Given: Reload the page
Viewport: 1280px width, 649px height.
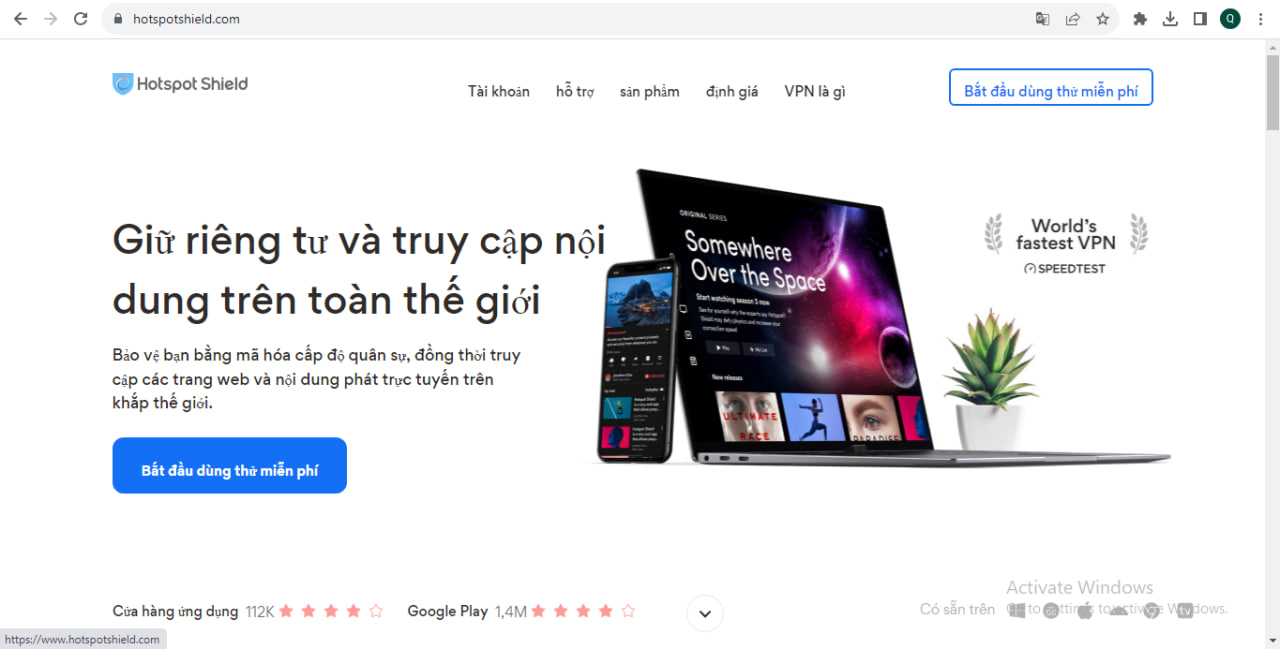Looking at the screenshot, I should [81, 19].
